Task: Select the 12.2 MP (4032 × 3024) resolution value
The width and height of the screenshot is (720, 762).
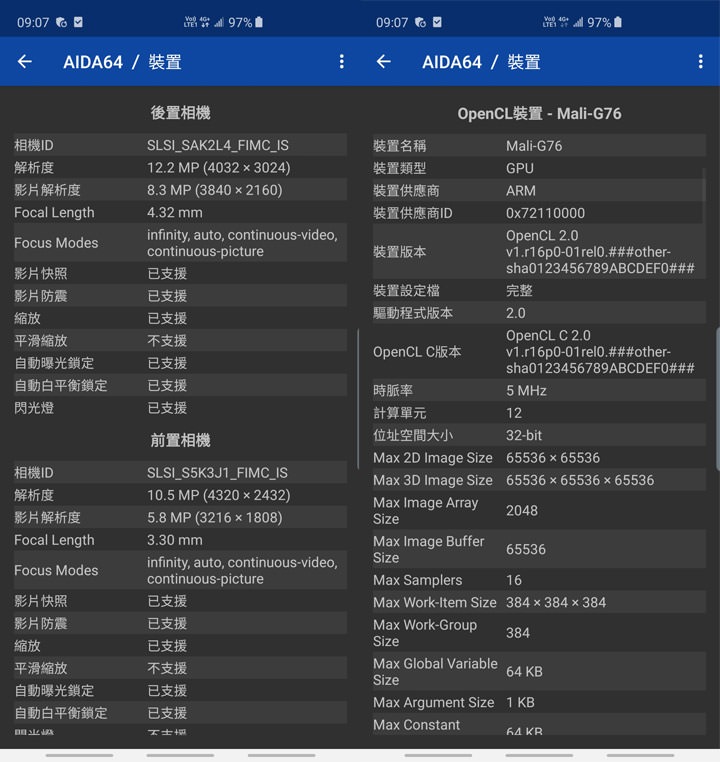Action: (x=219, y=168)
